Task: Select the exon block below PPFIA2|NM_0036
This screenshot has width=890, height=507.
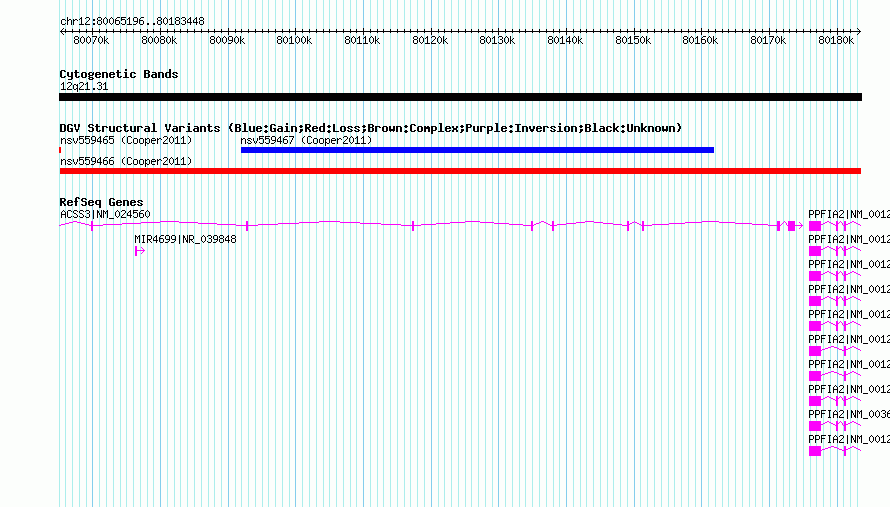Action: point(815,426)
